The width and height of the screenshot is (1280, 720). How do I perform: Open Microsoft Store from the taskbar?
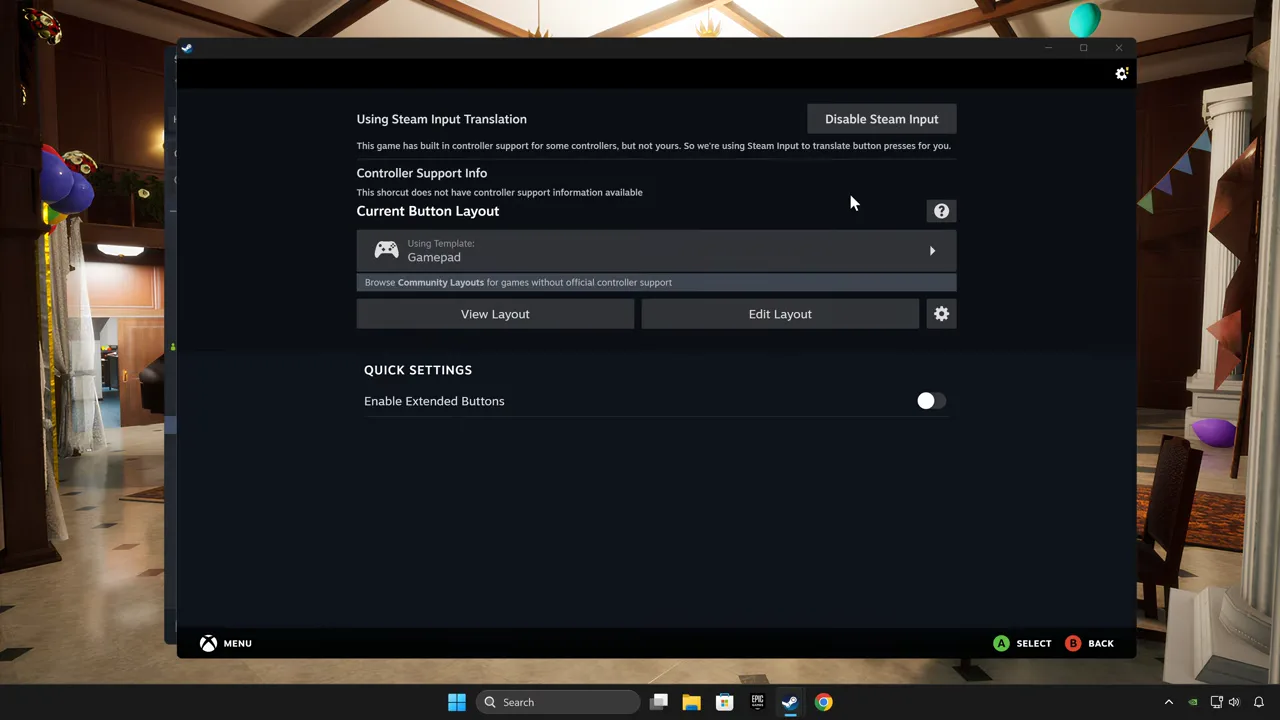coord(724,702)
